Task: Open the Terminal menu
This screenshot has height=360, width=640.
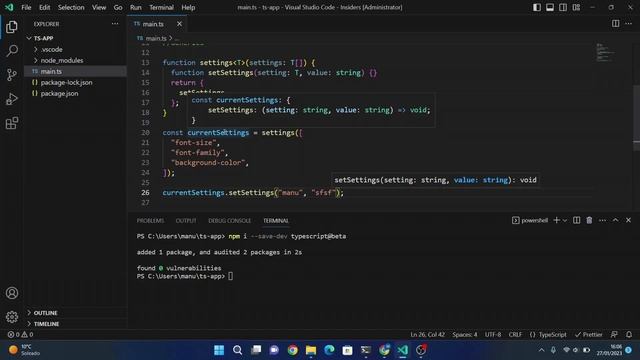Action: 161,7
